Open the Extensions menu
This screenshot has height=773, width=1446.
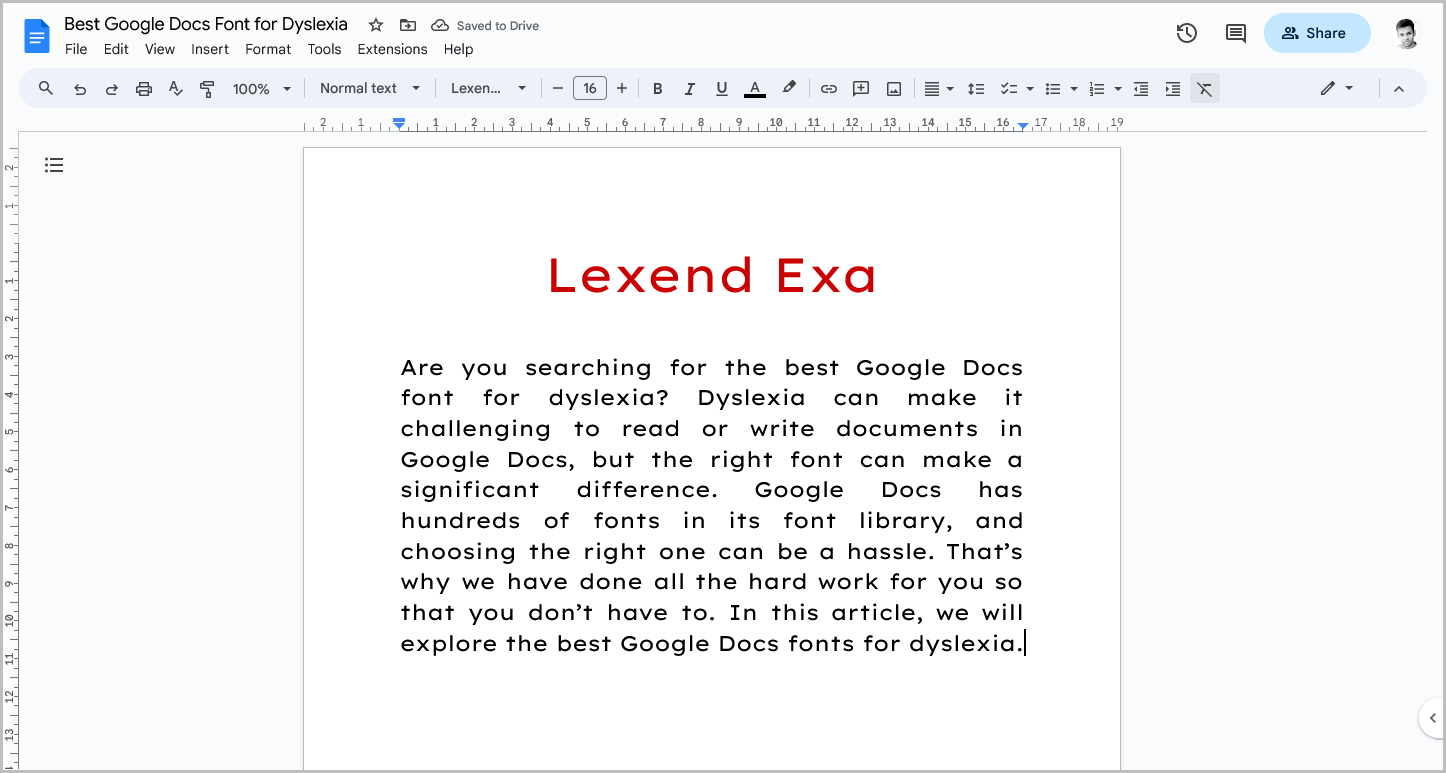click(392, 49)
